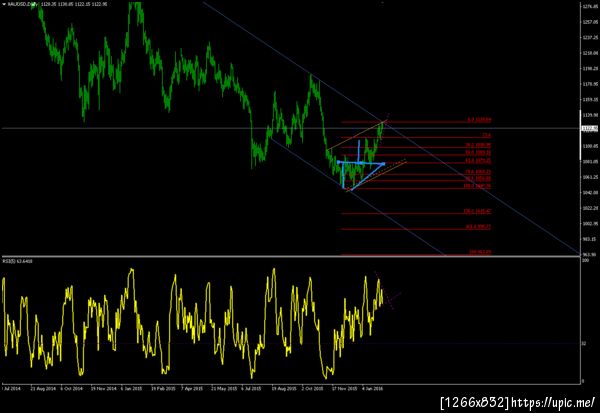Click the RSI level 32 label on right scale
600x413 pixels.
584,343
